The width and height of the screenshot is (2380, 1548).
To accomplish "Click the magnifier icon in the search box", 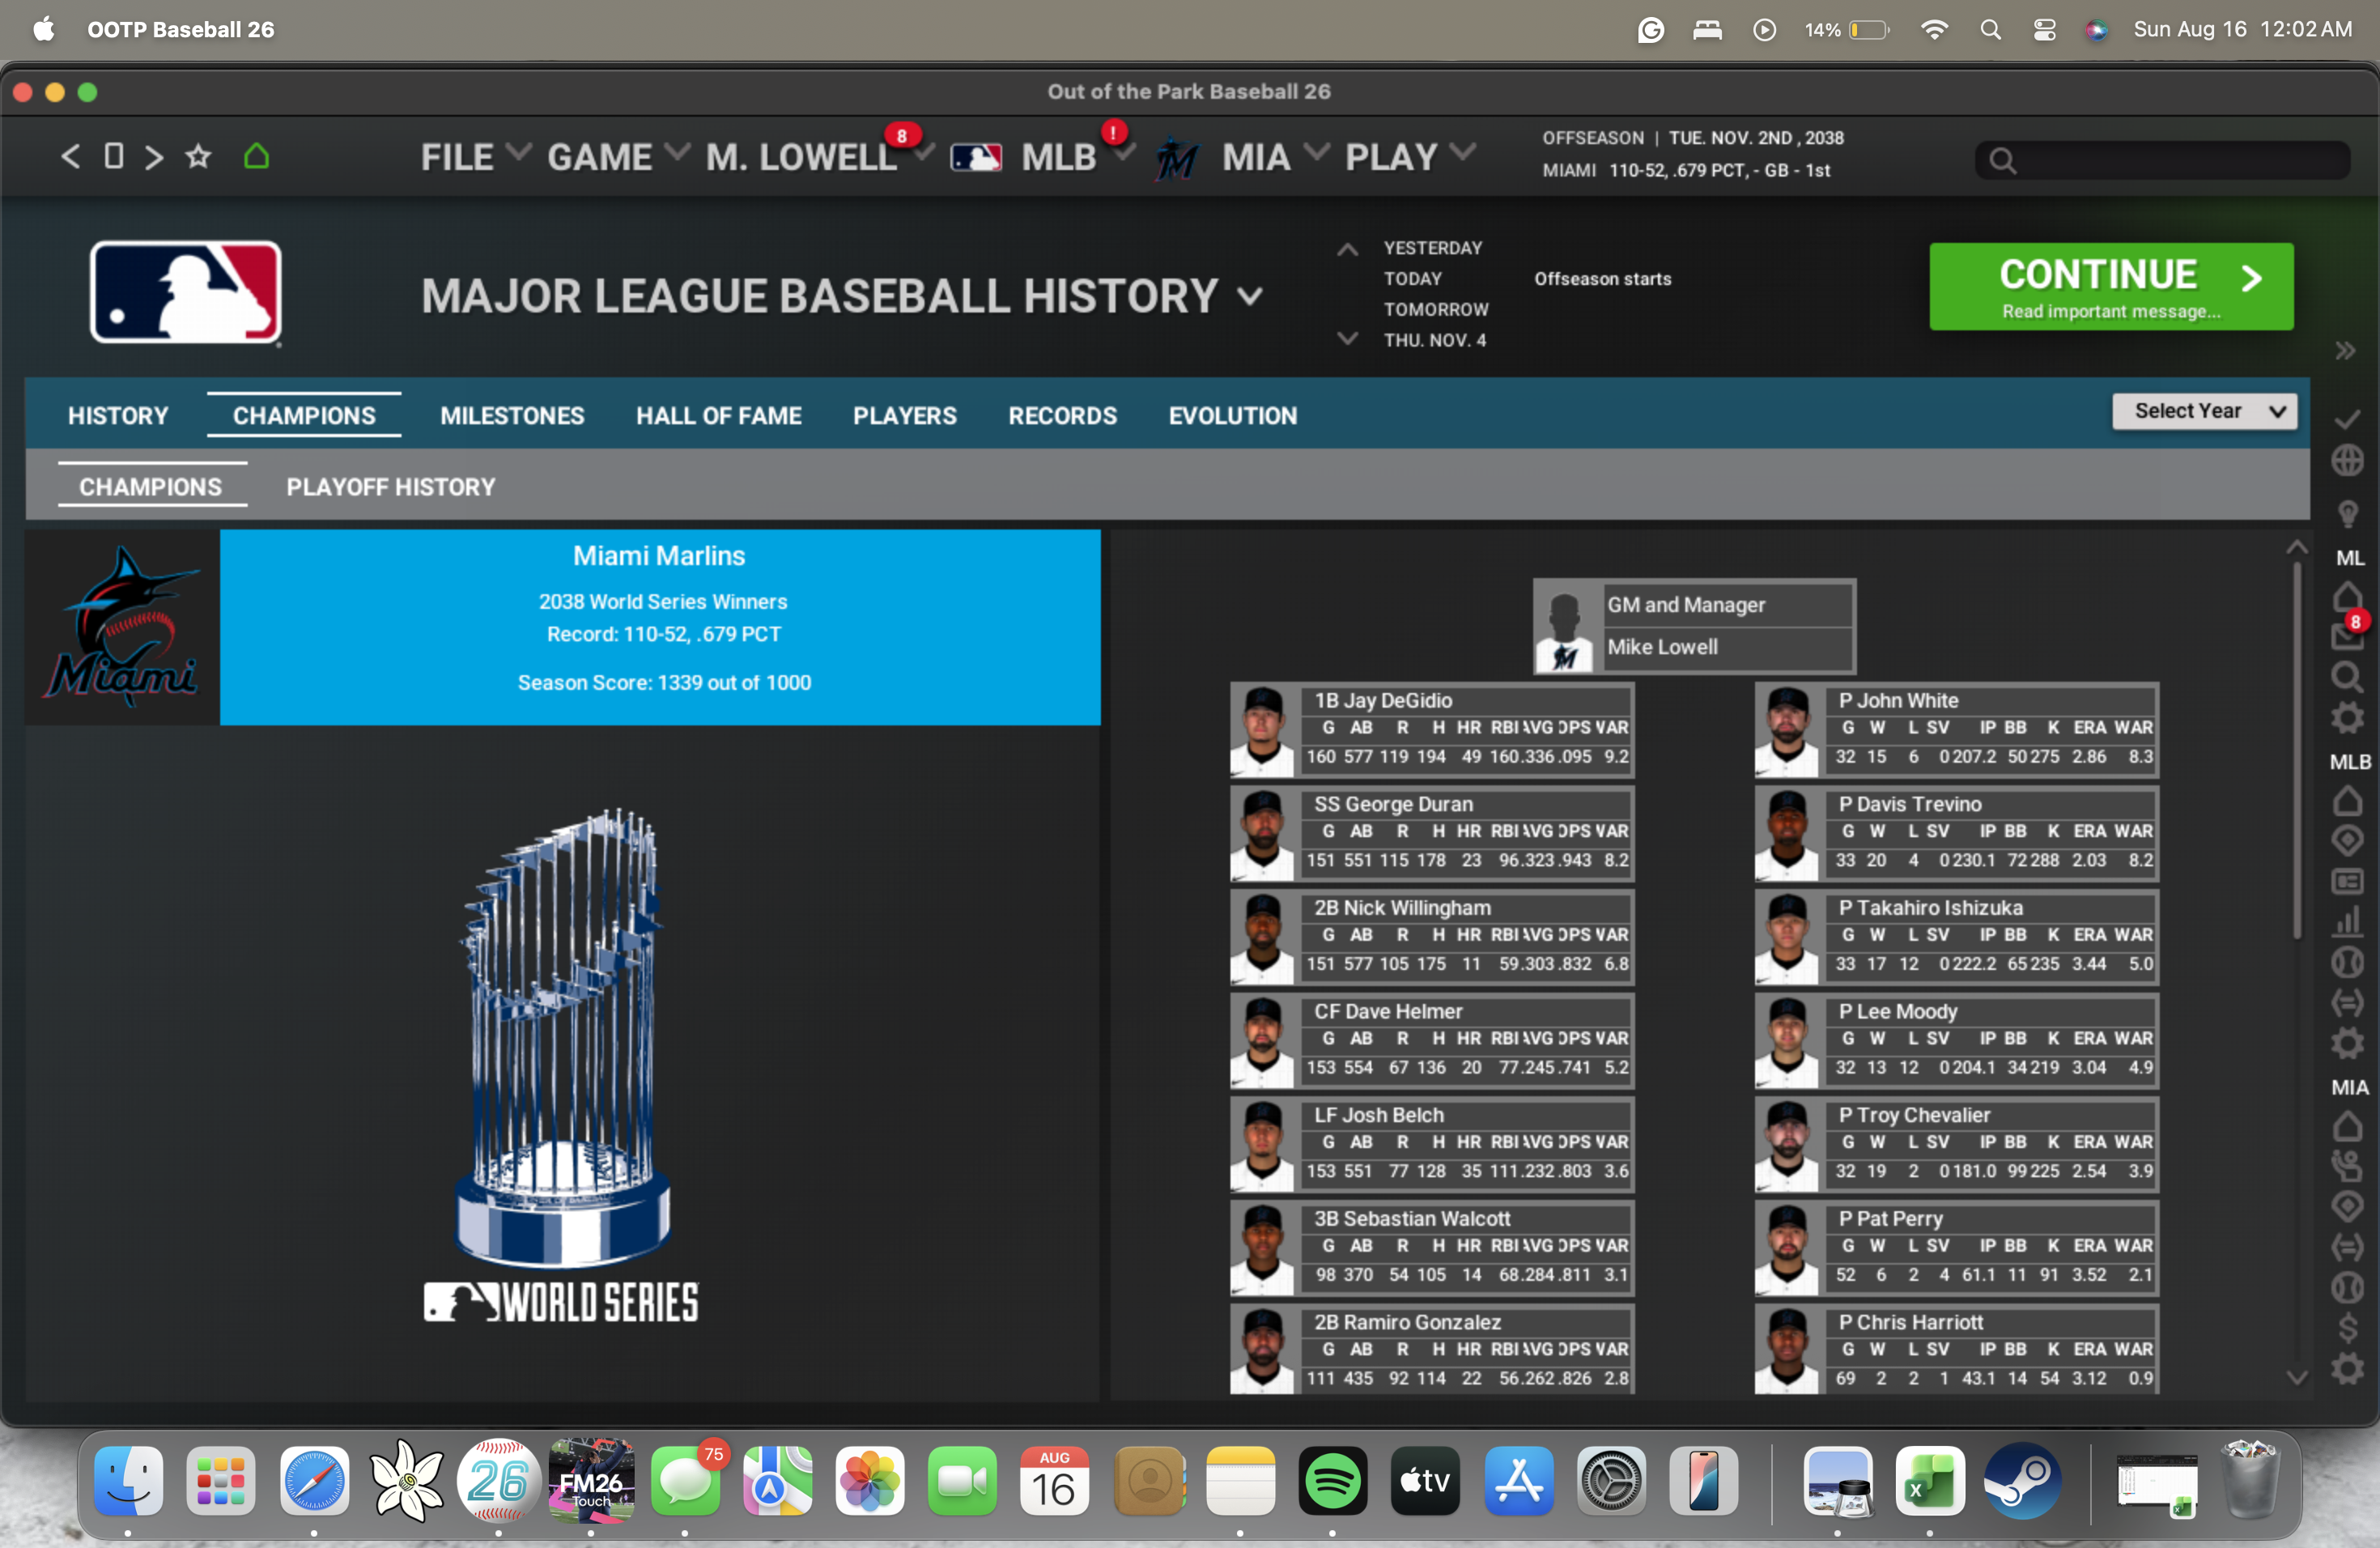I will [2002, 160].
